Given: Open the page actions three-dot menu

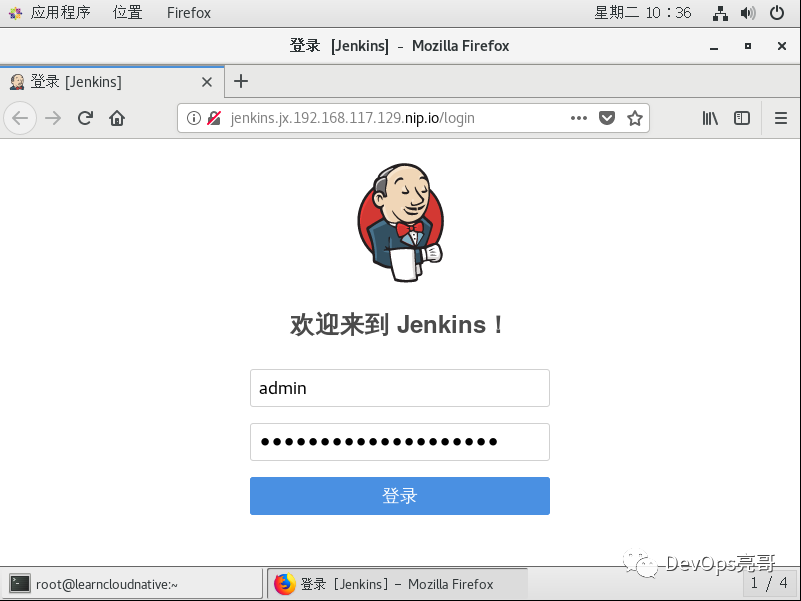Looking at the screenshot, I should pos(578,118).
